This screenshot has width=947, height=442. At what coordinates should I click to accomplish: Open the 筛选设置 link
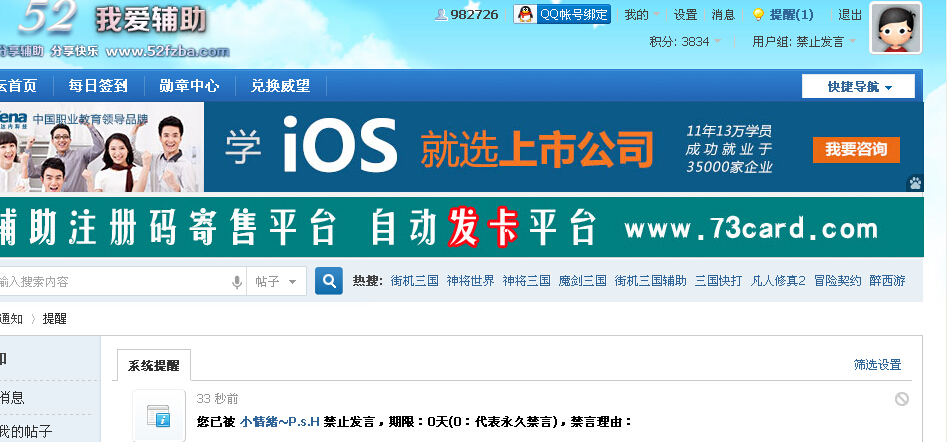click(877, 365)
